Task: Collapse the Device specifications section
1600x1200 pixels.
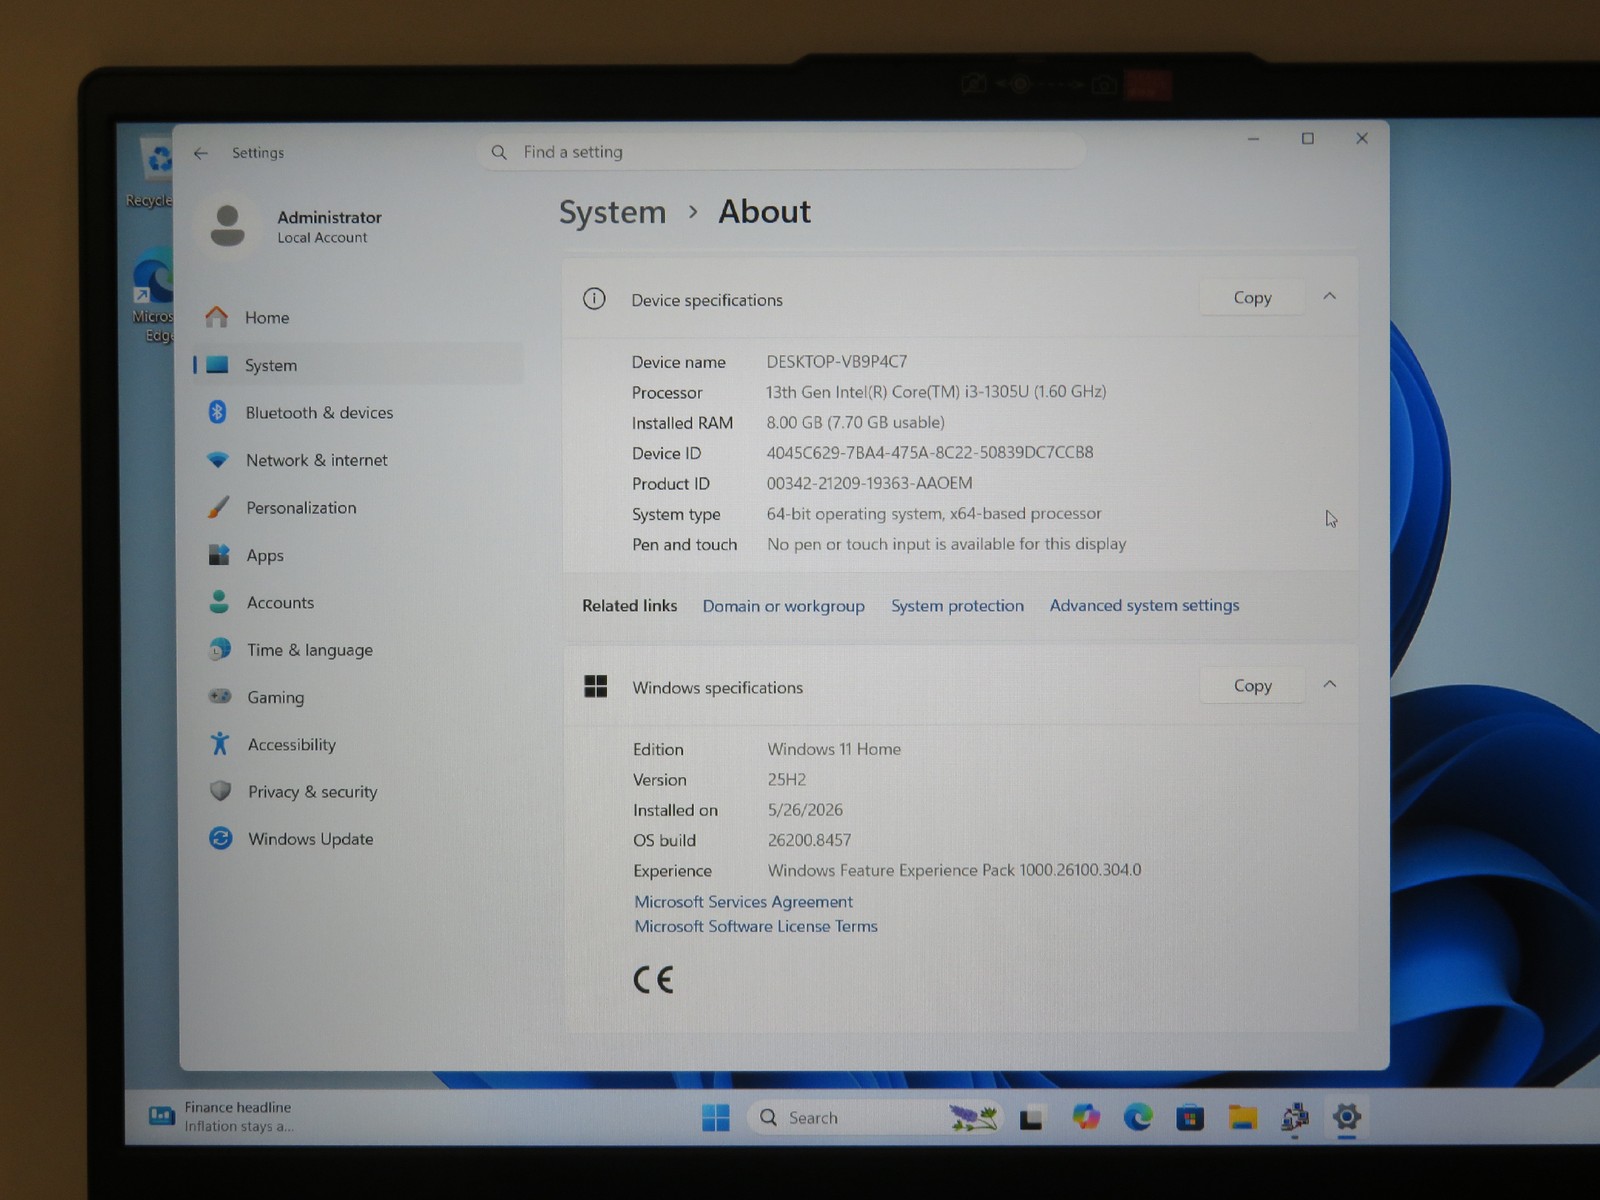Action: [1329, 296]
